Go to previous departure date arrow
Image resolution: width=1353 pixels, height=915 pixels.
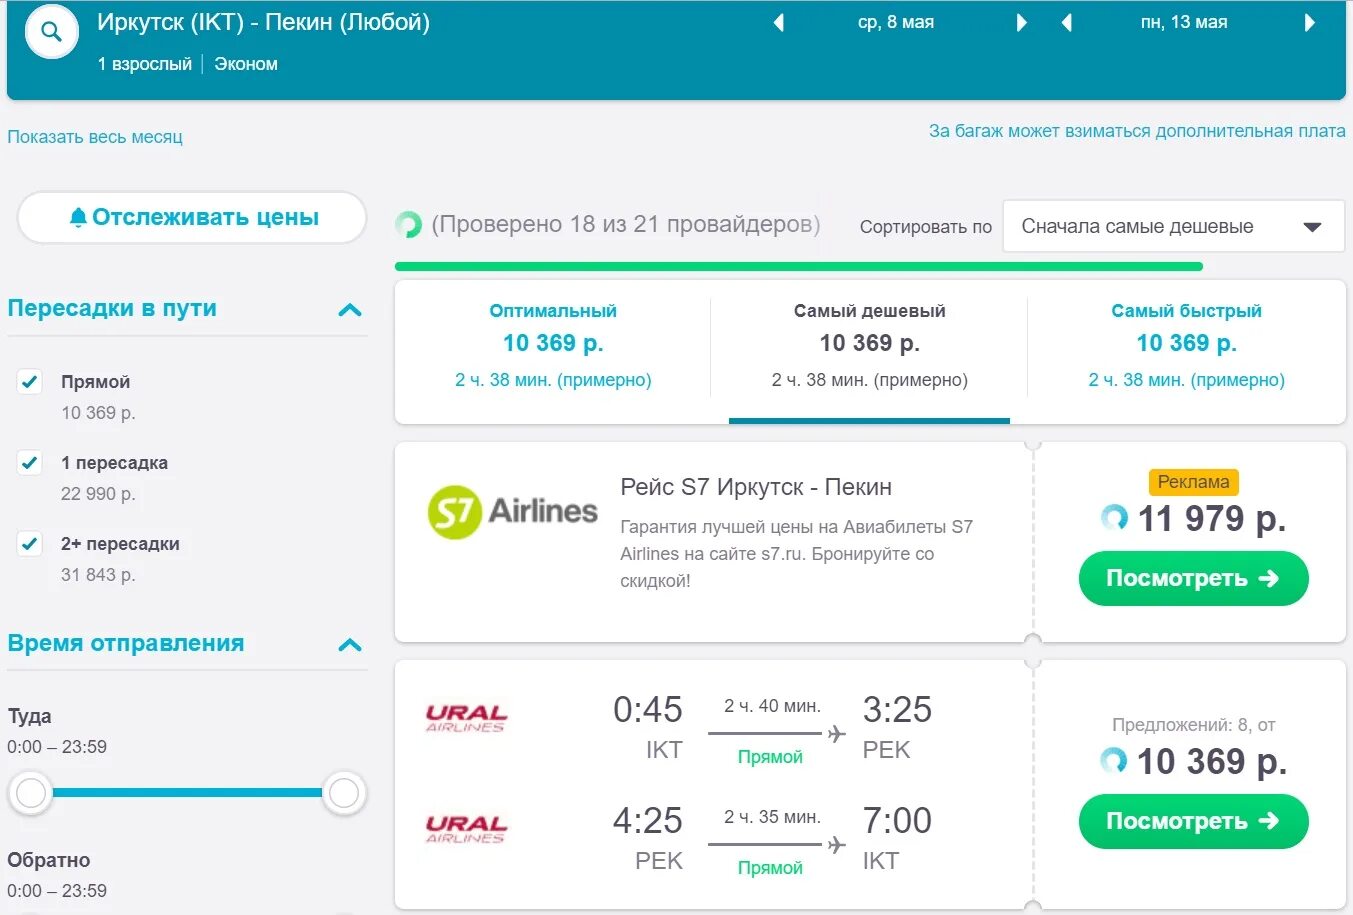778,22
